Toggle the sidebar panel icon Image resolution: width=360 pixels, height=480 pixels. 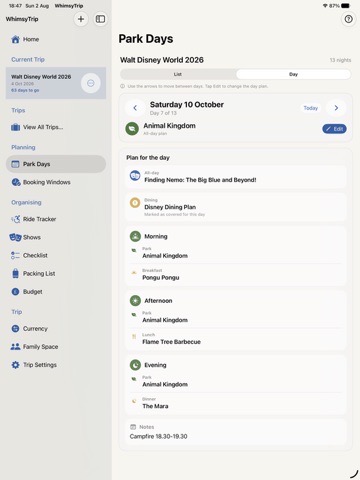coord(100,19)
